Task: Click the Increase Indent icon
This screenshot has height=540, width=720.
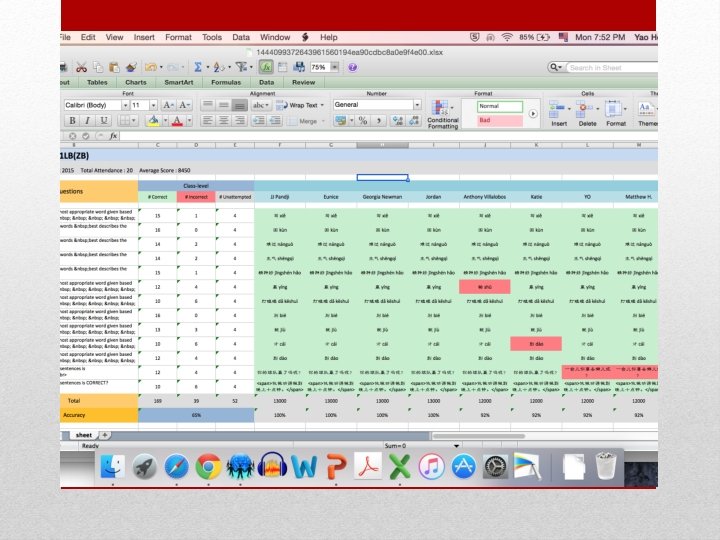Action: pyautogui.click(x=275, y=121)
